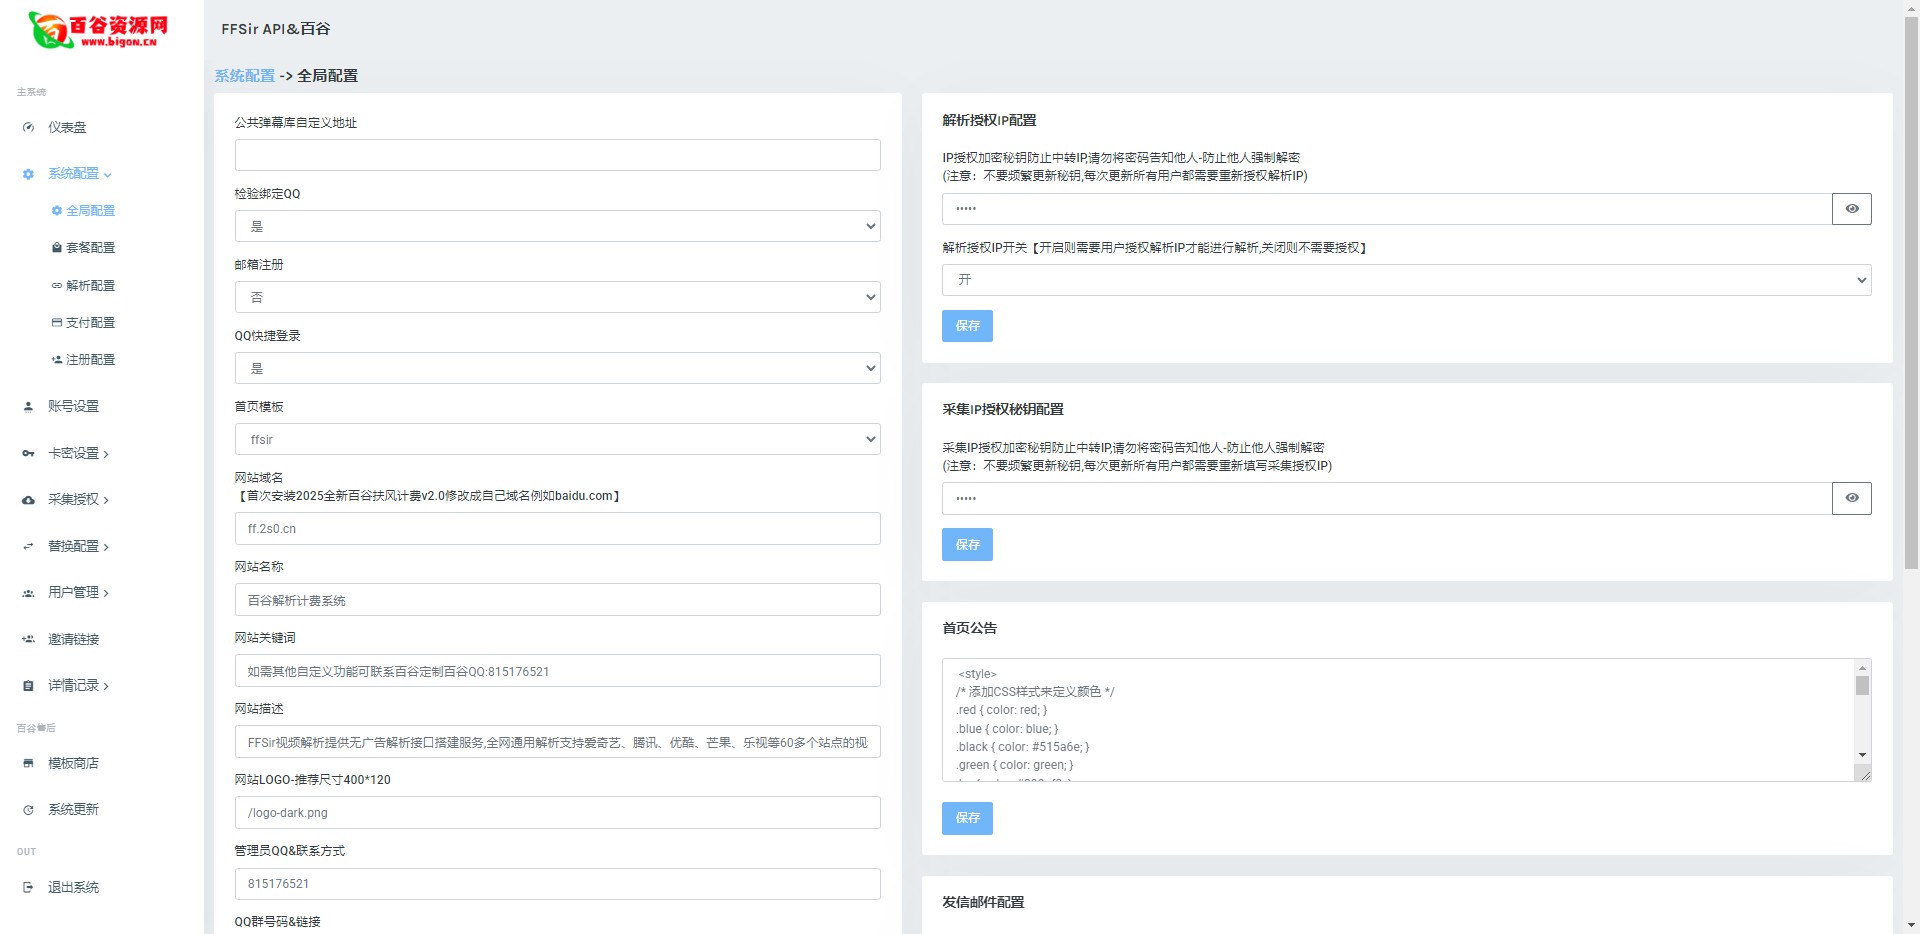Expand the 用户管理 sidebar menu
Image resolution: width=1920 pixels, height=934 pixels.
coord(77,593)
